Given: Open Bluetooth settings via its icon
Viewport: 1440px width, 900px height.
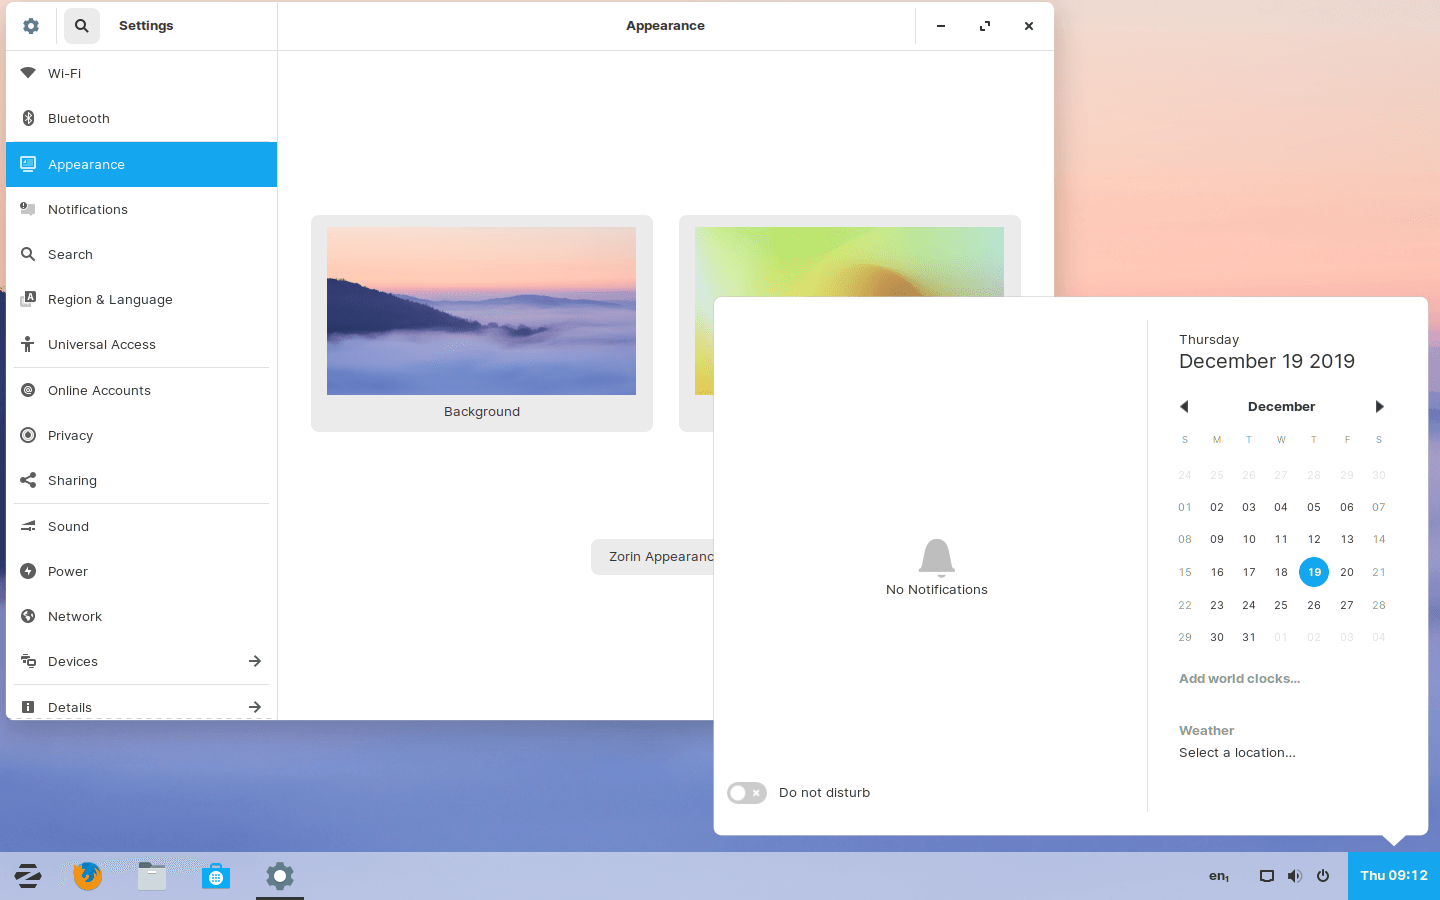Looking at the screenshot, I should (x=28, y=118).
